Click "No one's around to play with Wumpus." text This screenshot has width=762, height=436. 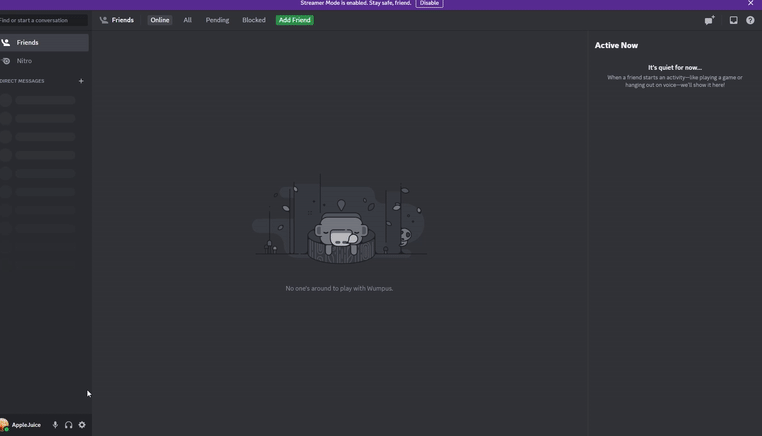[x=339, y=288]
